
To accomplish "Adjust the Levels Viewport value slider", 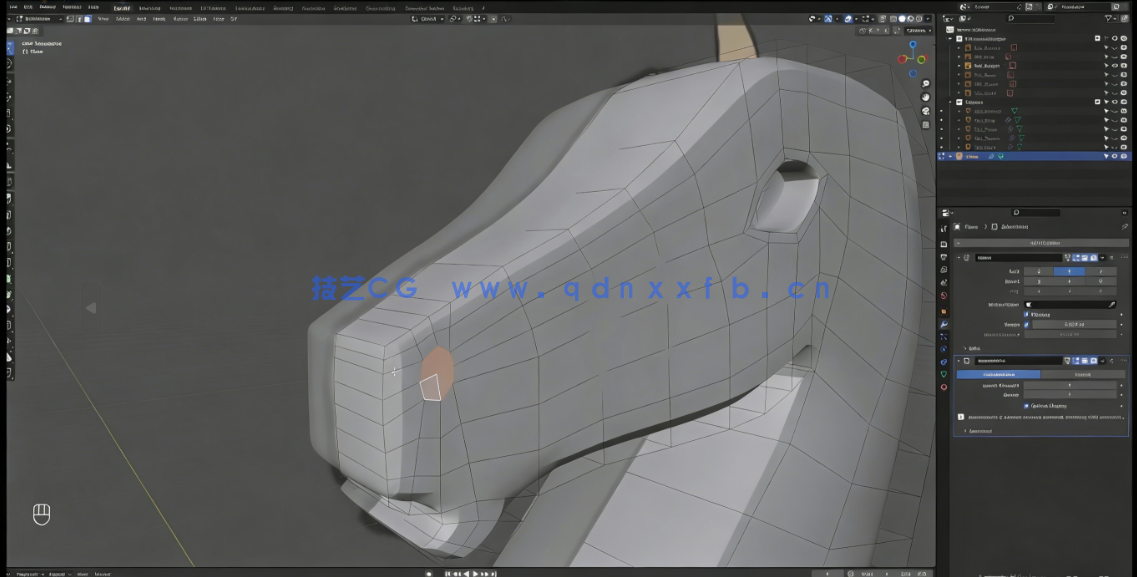I will coord(1072,385).
